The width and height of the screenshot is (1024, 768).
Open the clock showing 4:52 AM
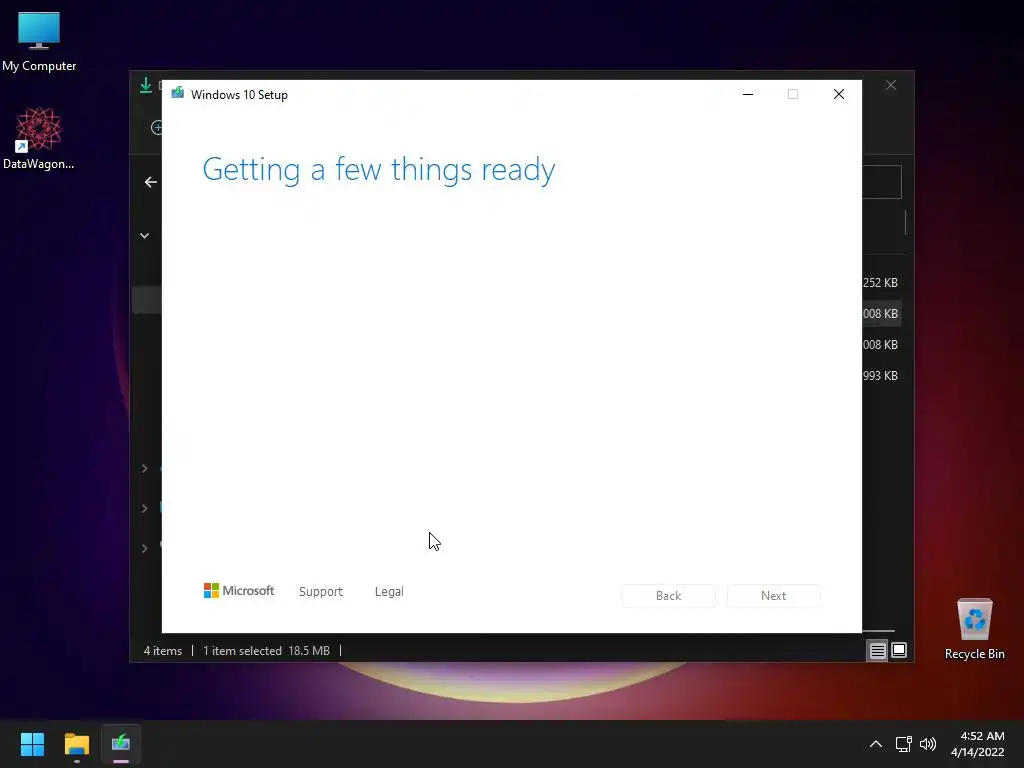click(x=978, y=744)
